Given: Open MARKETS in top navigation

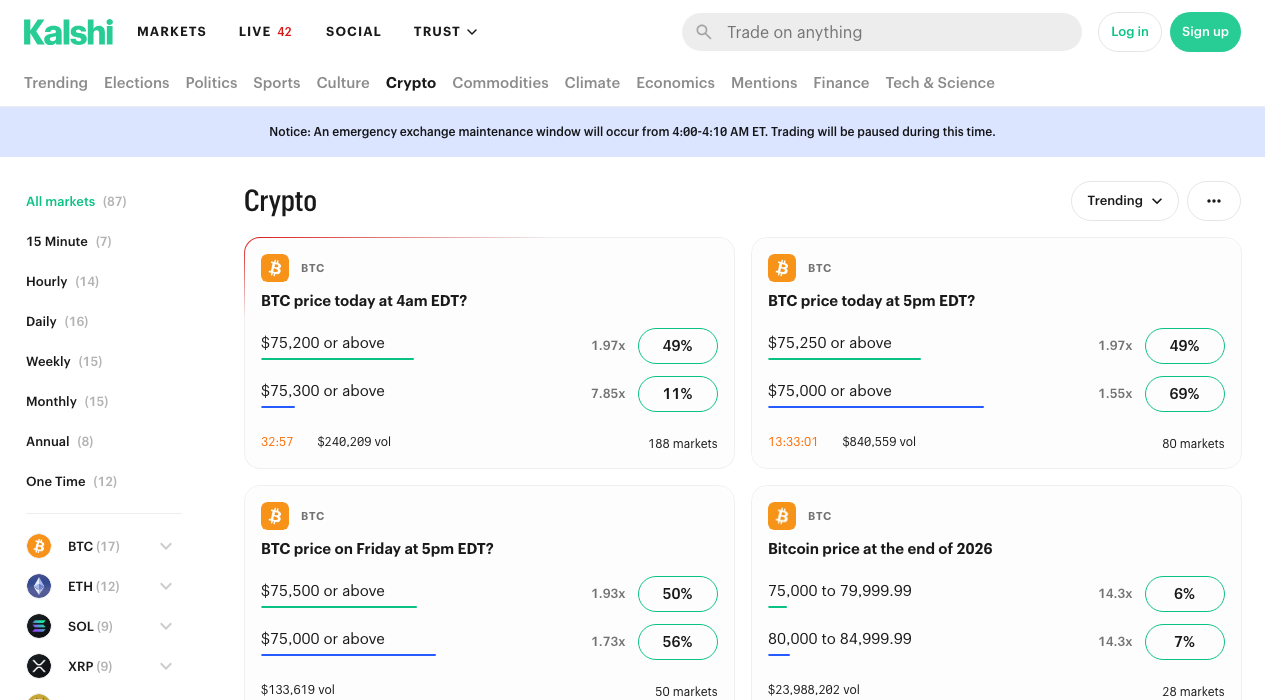Looking at the screenshot, I should (172, 32).
